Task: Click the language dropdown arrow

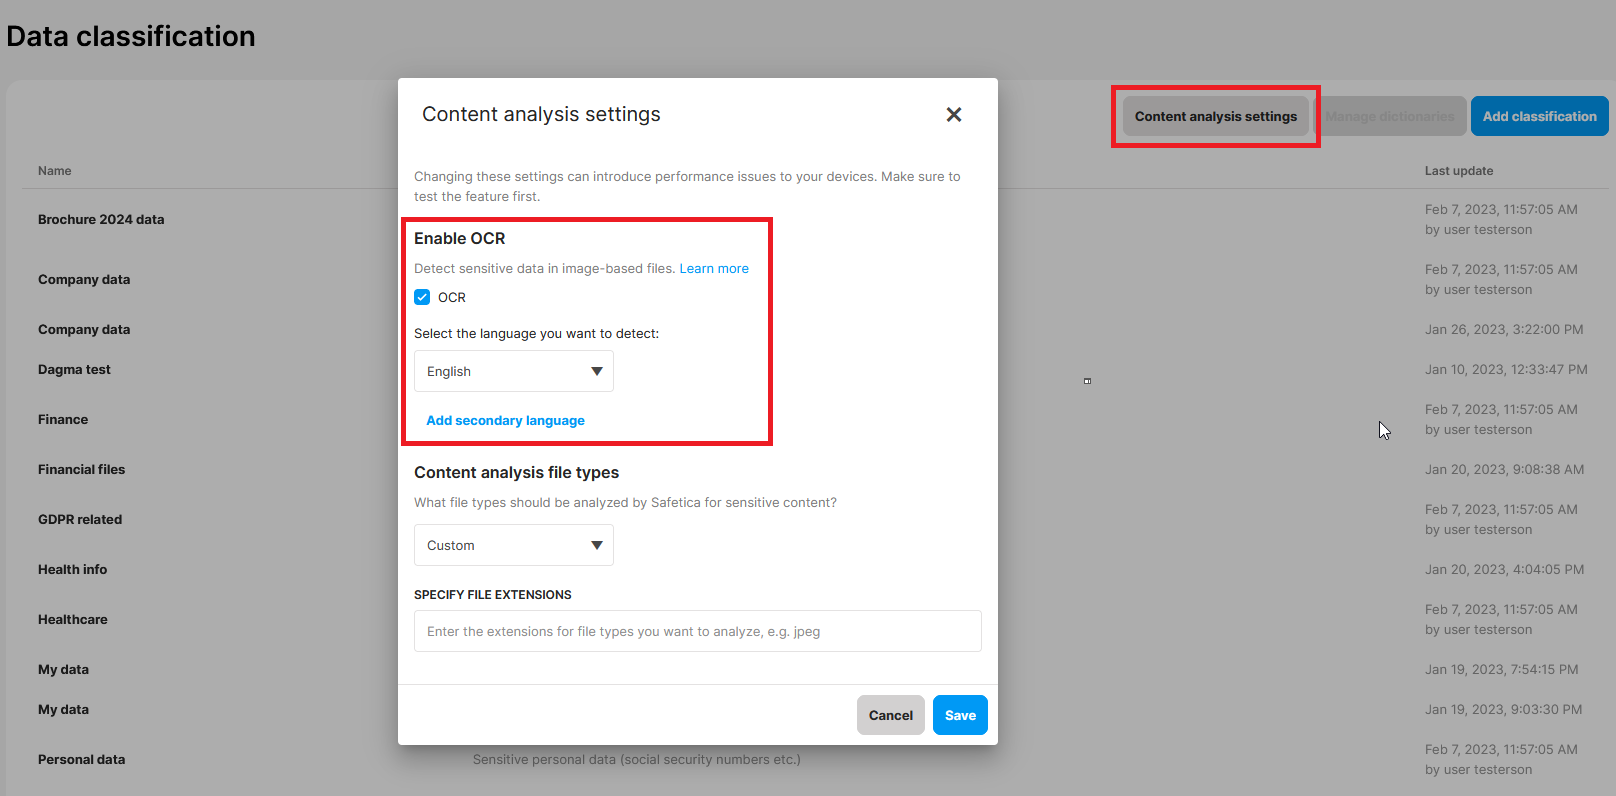Action: [x=597, y=371]
